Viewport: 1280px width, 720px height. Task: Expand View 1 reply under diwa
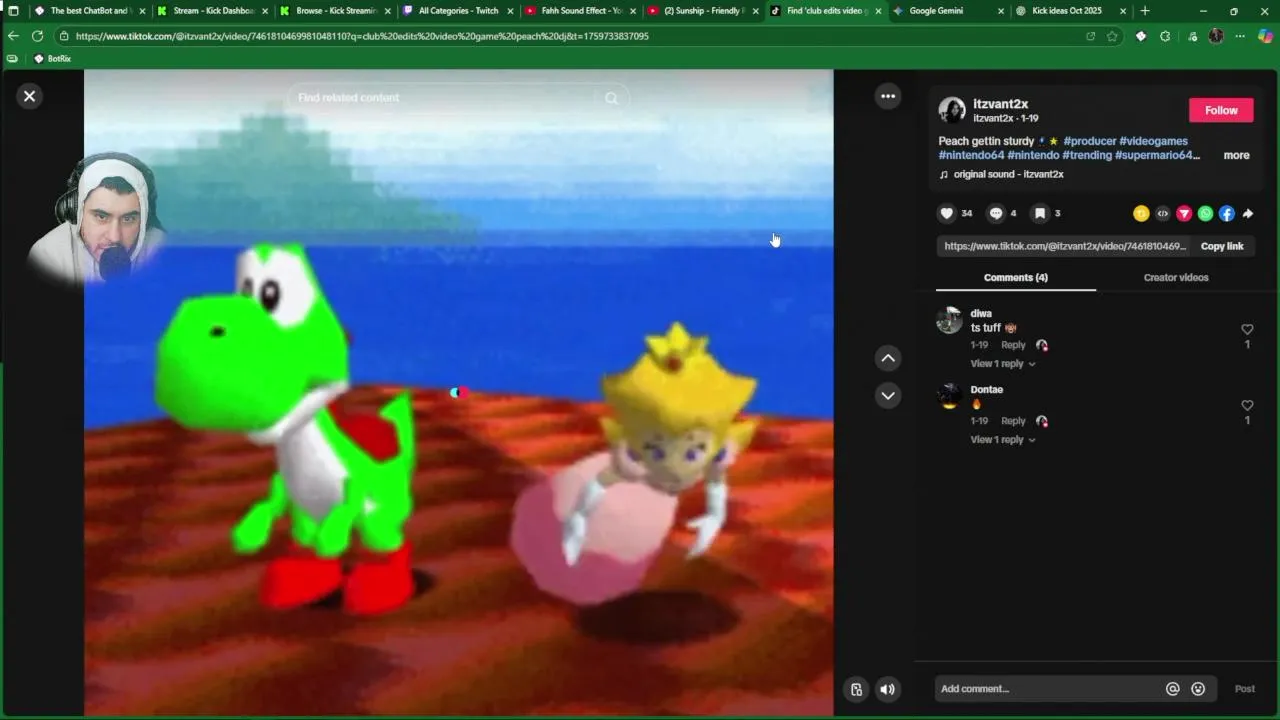[1002, 363]
